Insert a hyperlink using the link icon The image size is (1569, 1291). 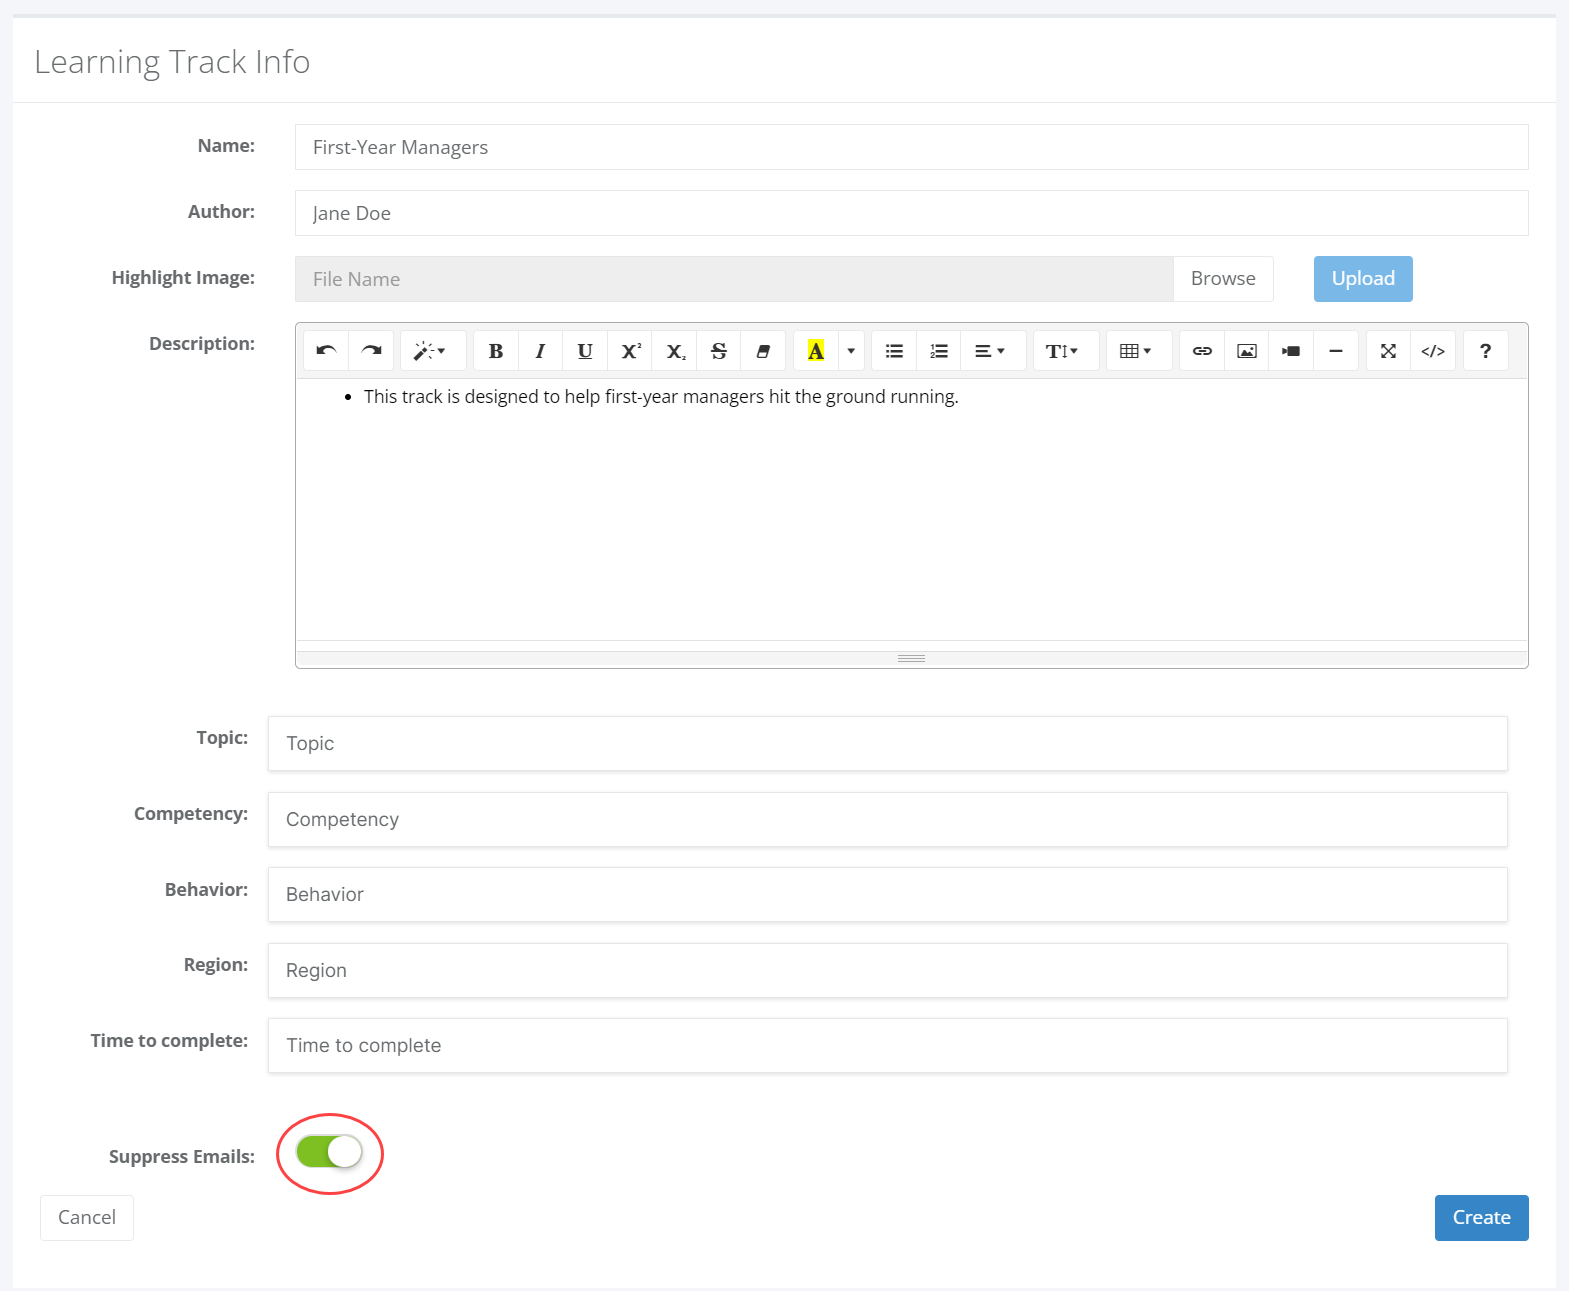[x=1202, y=351]
